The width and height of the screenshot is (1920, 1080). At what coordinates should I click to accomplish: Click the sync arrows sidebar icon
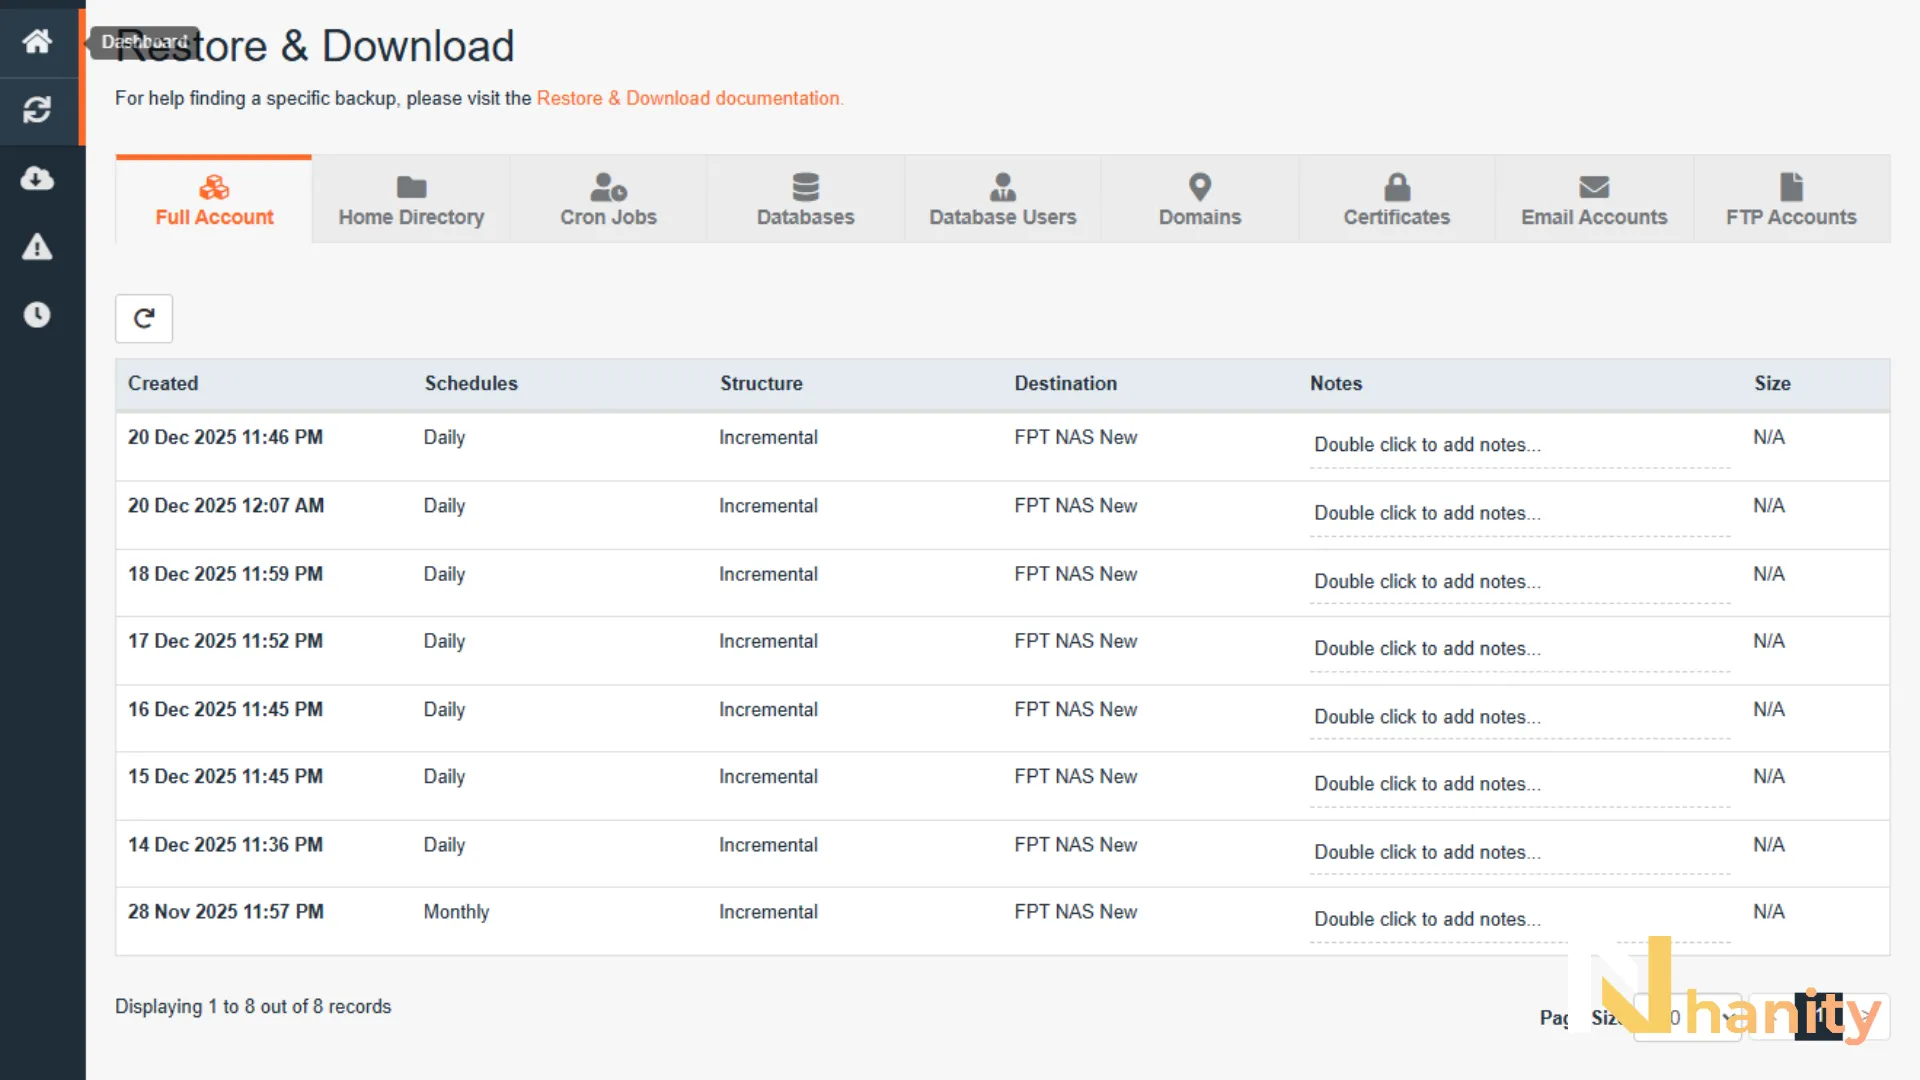37,110
